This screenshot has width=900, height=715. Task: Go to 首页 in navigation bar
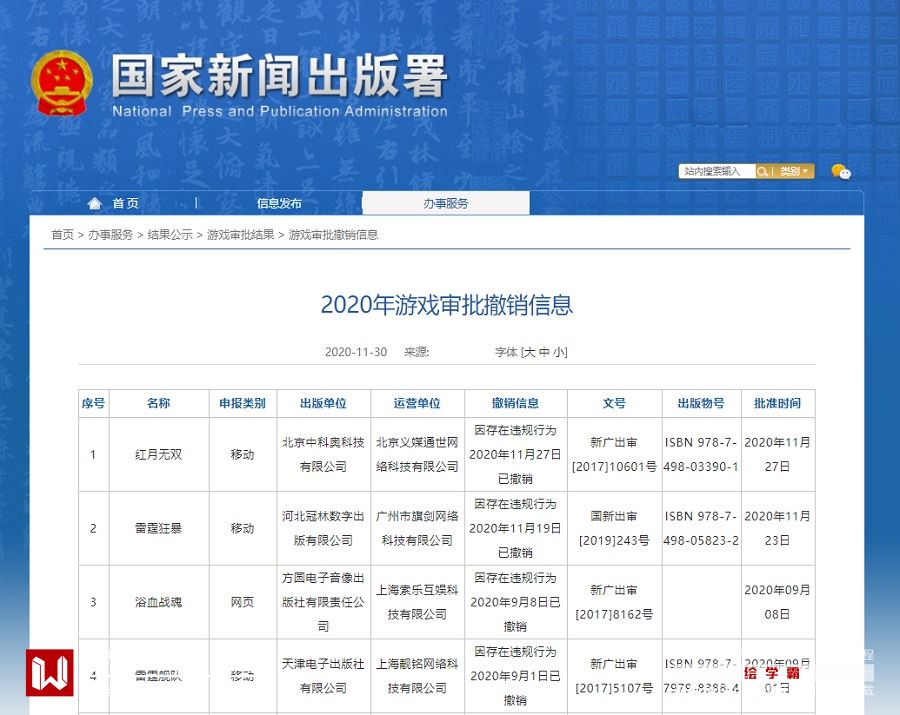click(x=126, y=203)
